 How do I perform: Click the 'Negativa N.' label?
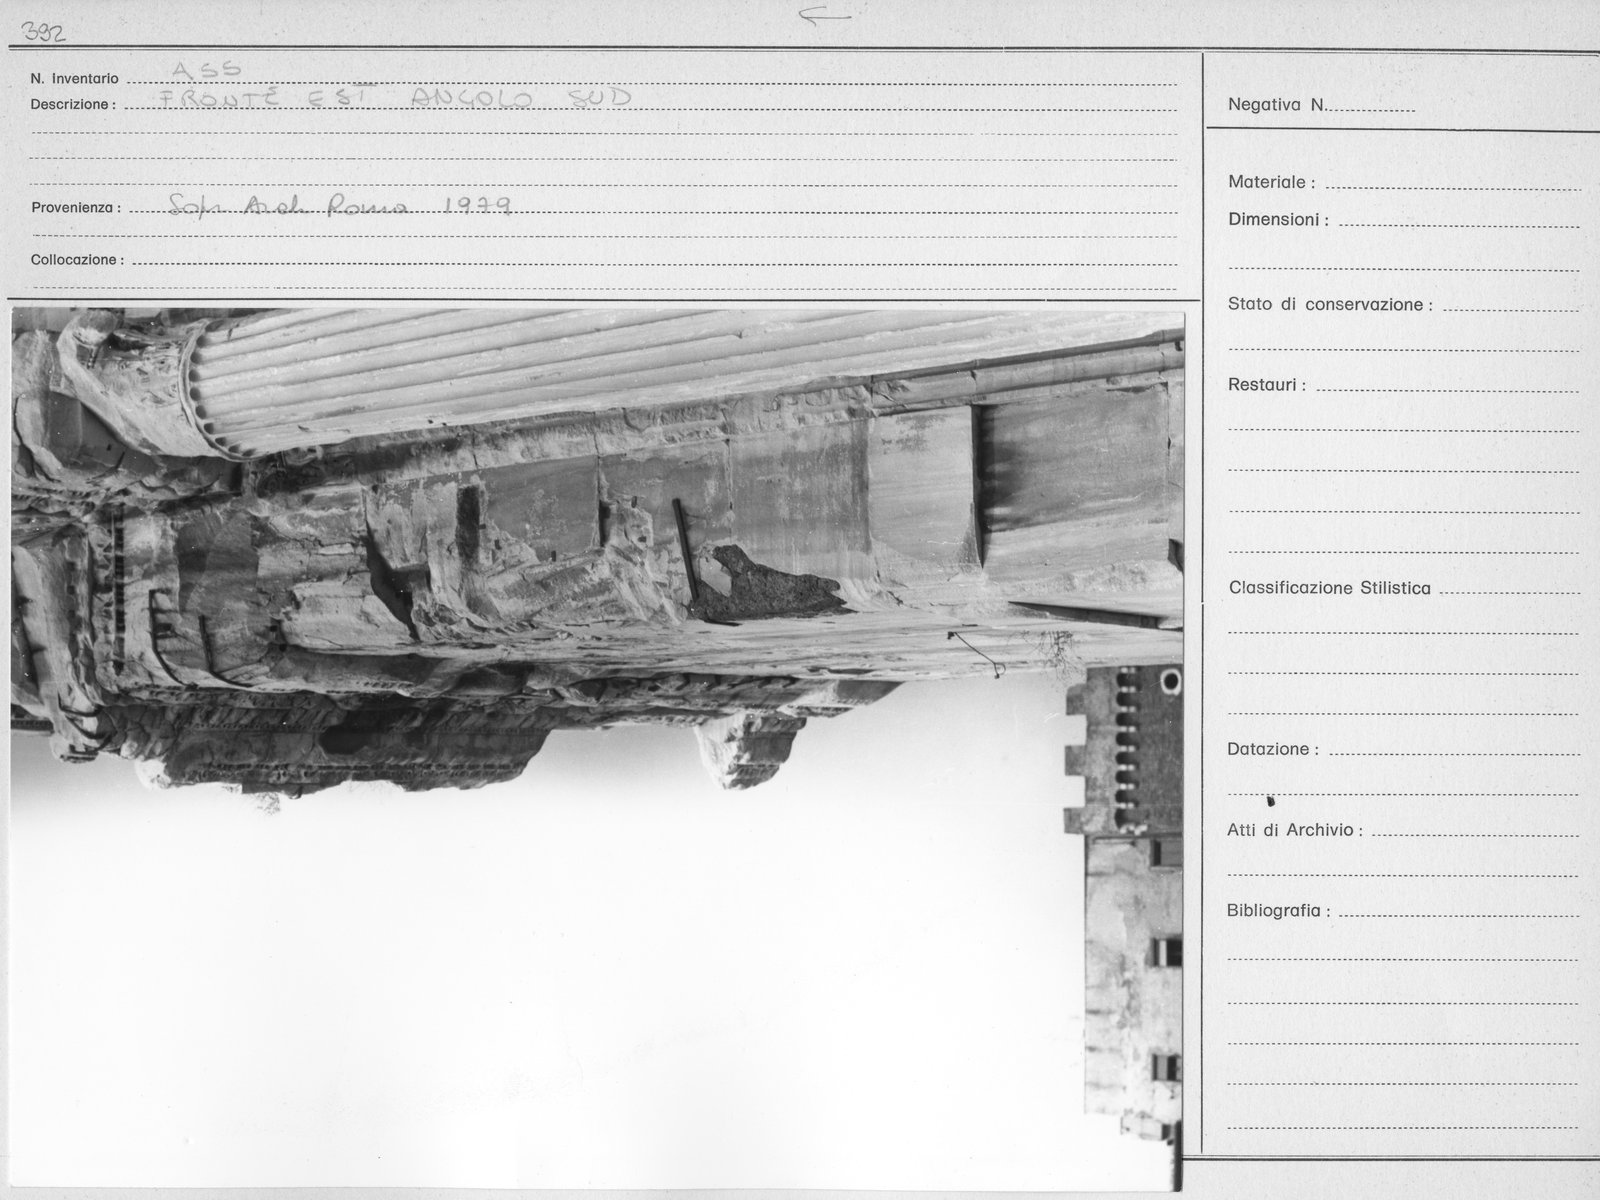(x=1277, y=104)
